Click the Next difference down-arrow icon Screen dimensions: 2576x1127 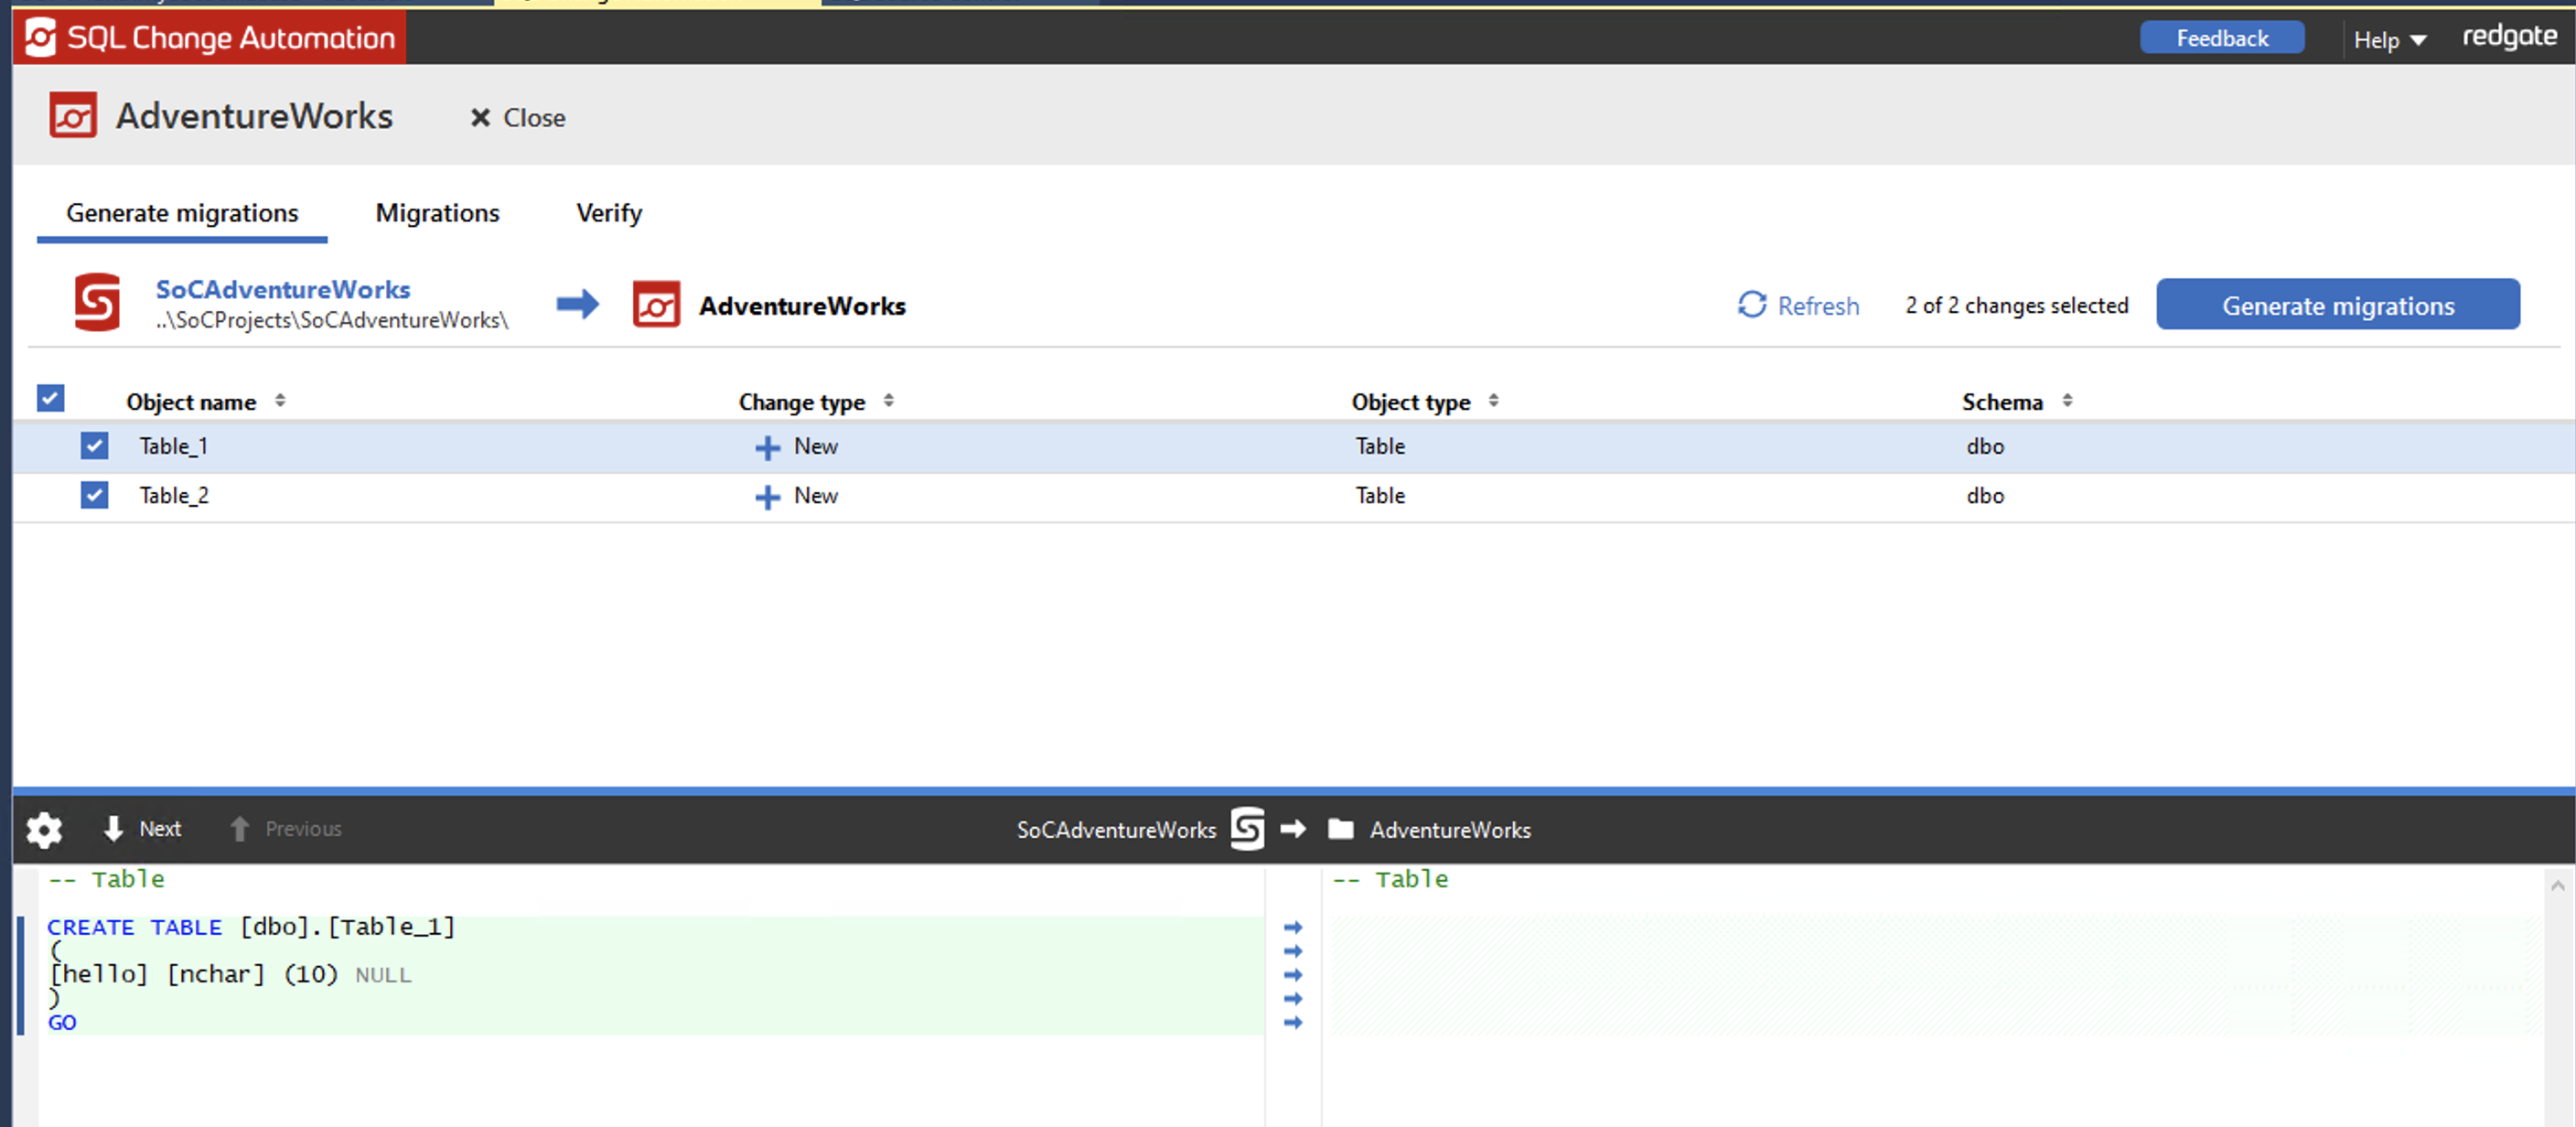coord(113,828)
